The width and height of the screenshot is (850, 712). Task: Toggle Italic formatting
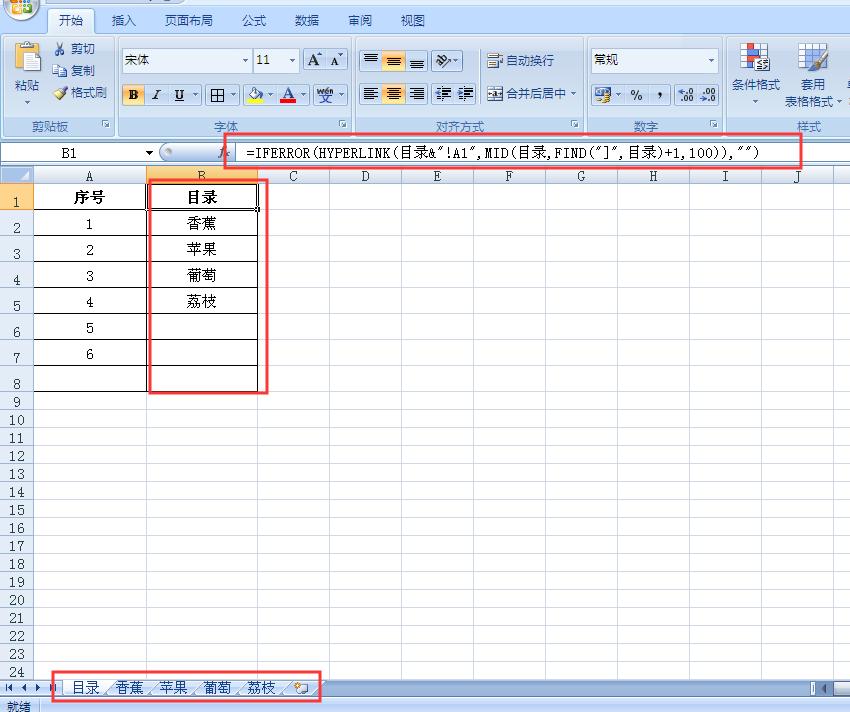pyautogui.click(x=156, y=95)
